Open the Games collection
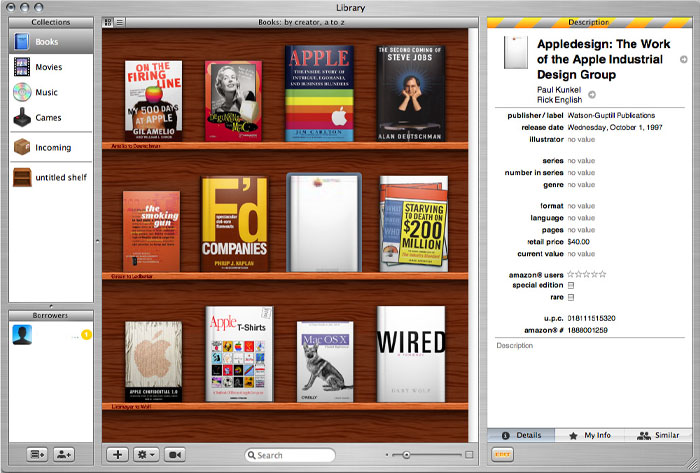 [51, 117]
